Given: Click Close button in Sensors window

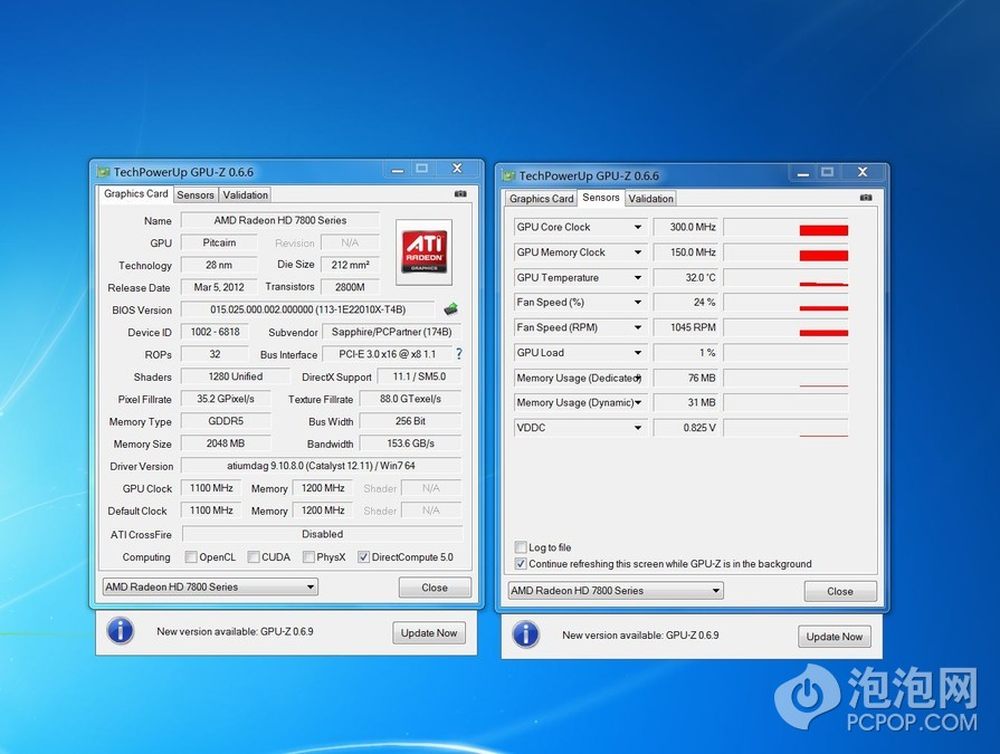Looking at the screenshot, I should tap(840, 591).
